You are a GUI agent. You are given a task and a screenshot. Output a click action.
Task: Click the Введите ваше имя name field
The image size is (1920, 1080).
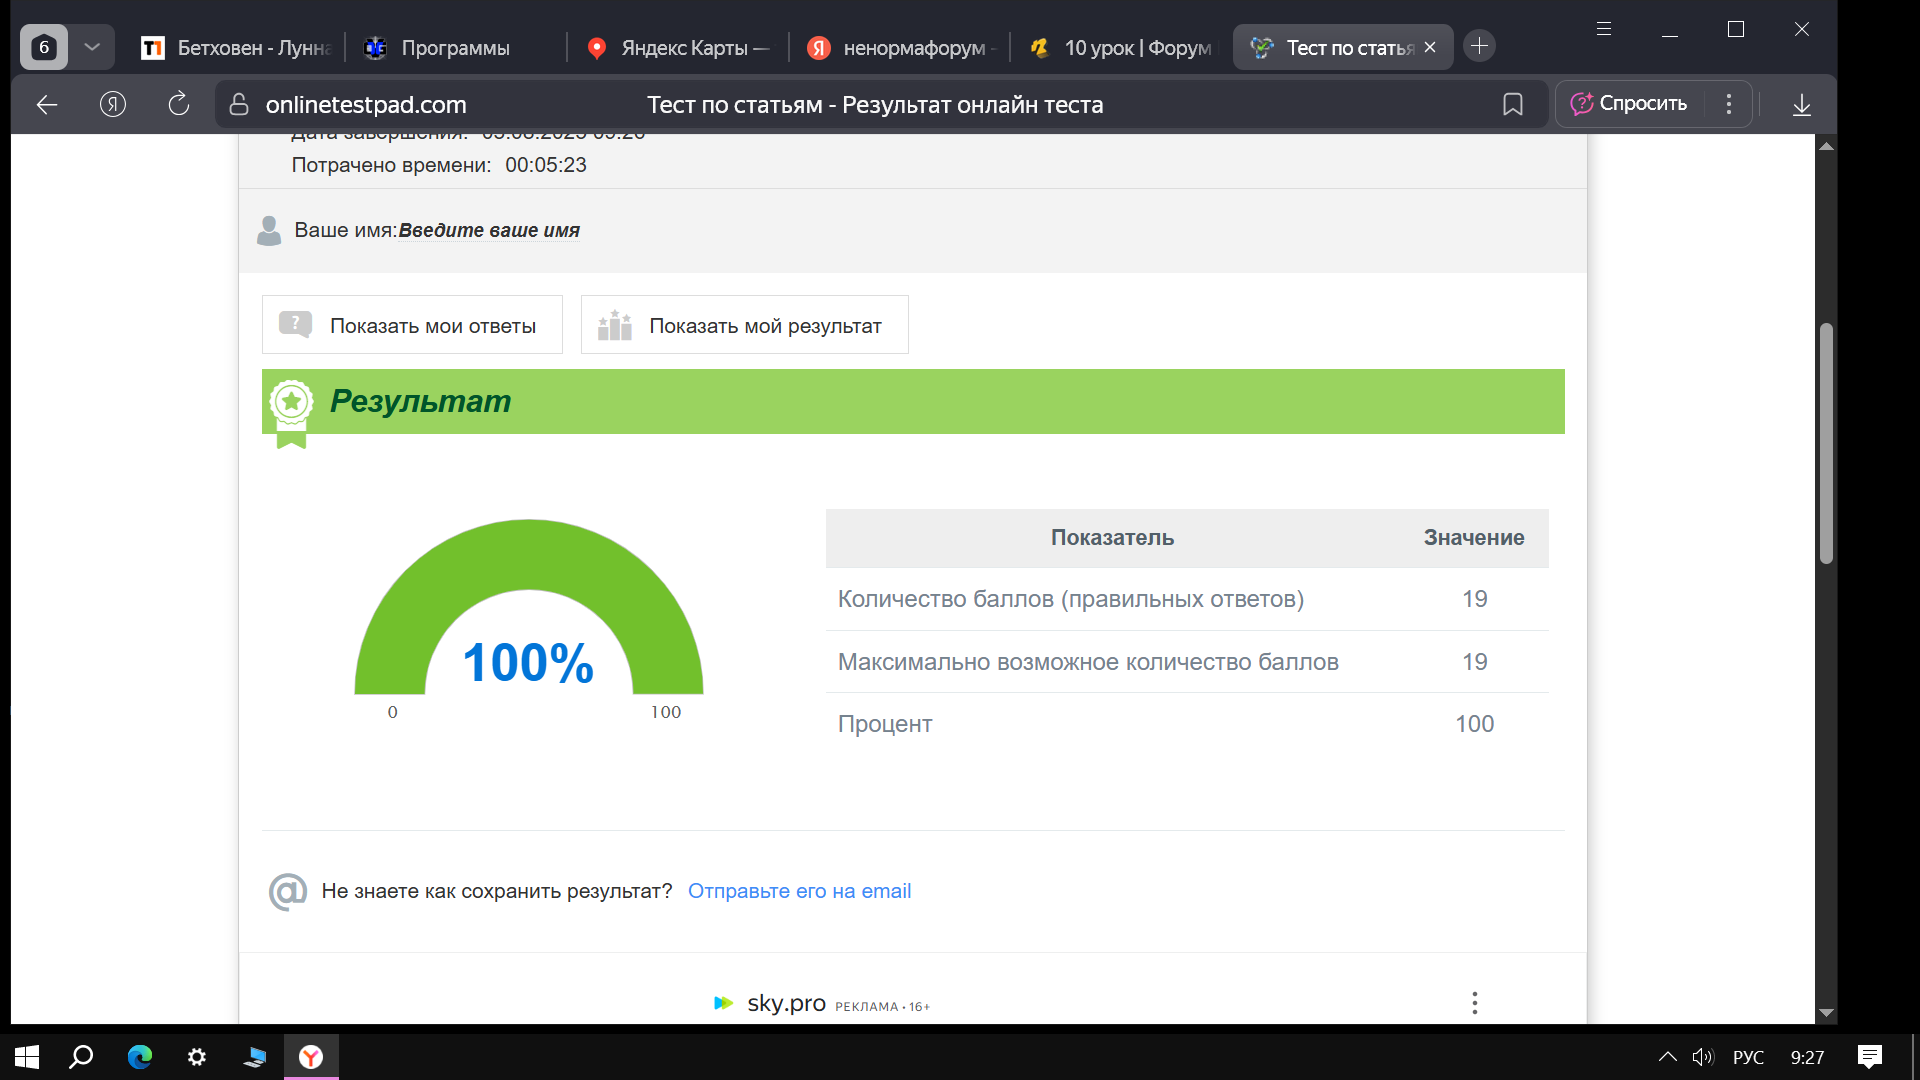[x=489, y=231]
